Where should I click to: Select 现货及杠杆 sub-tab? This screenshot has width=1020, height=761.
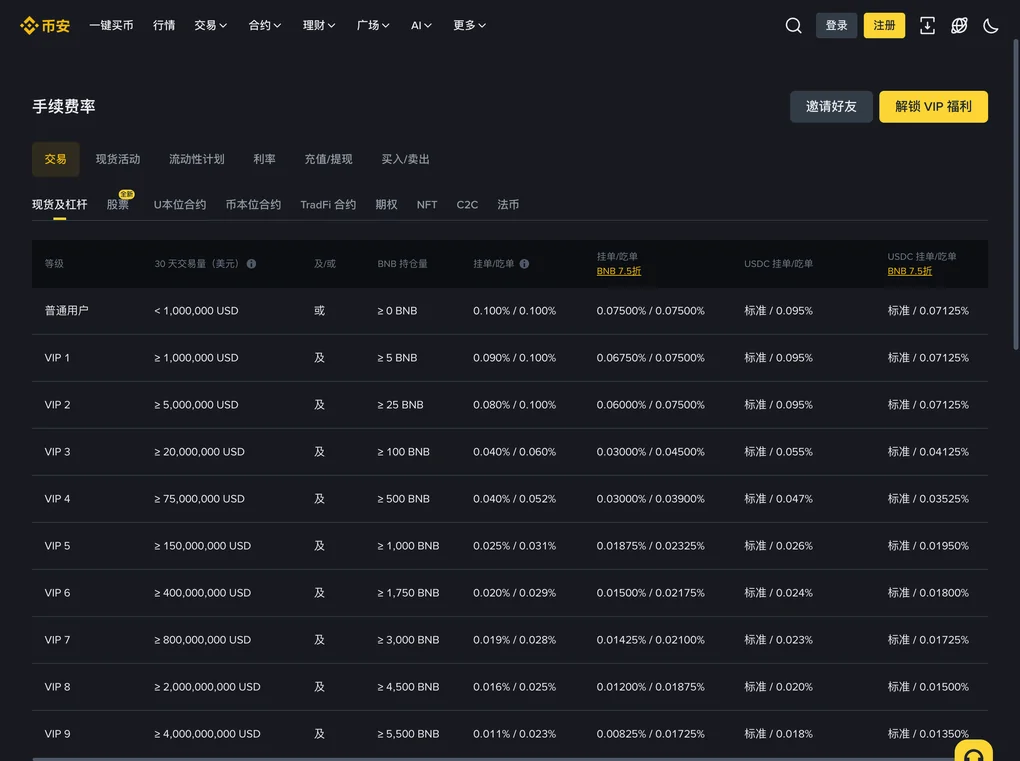point(59,205)
